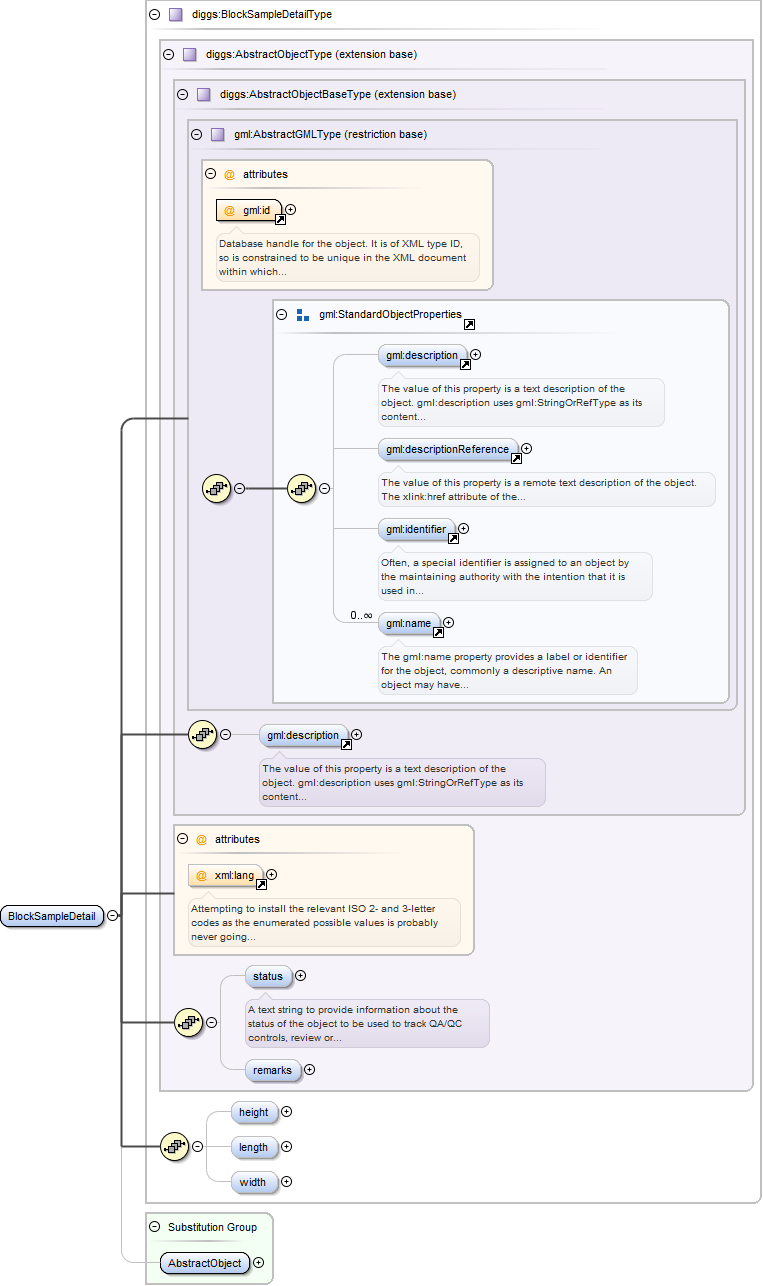
Task: Click the link arrow icon under gml:id attribute
Action: point(280,220)
